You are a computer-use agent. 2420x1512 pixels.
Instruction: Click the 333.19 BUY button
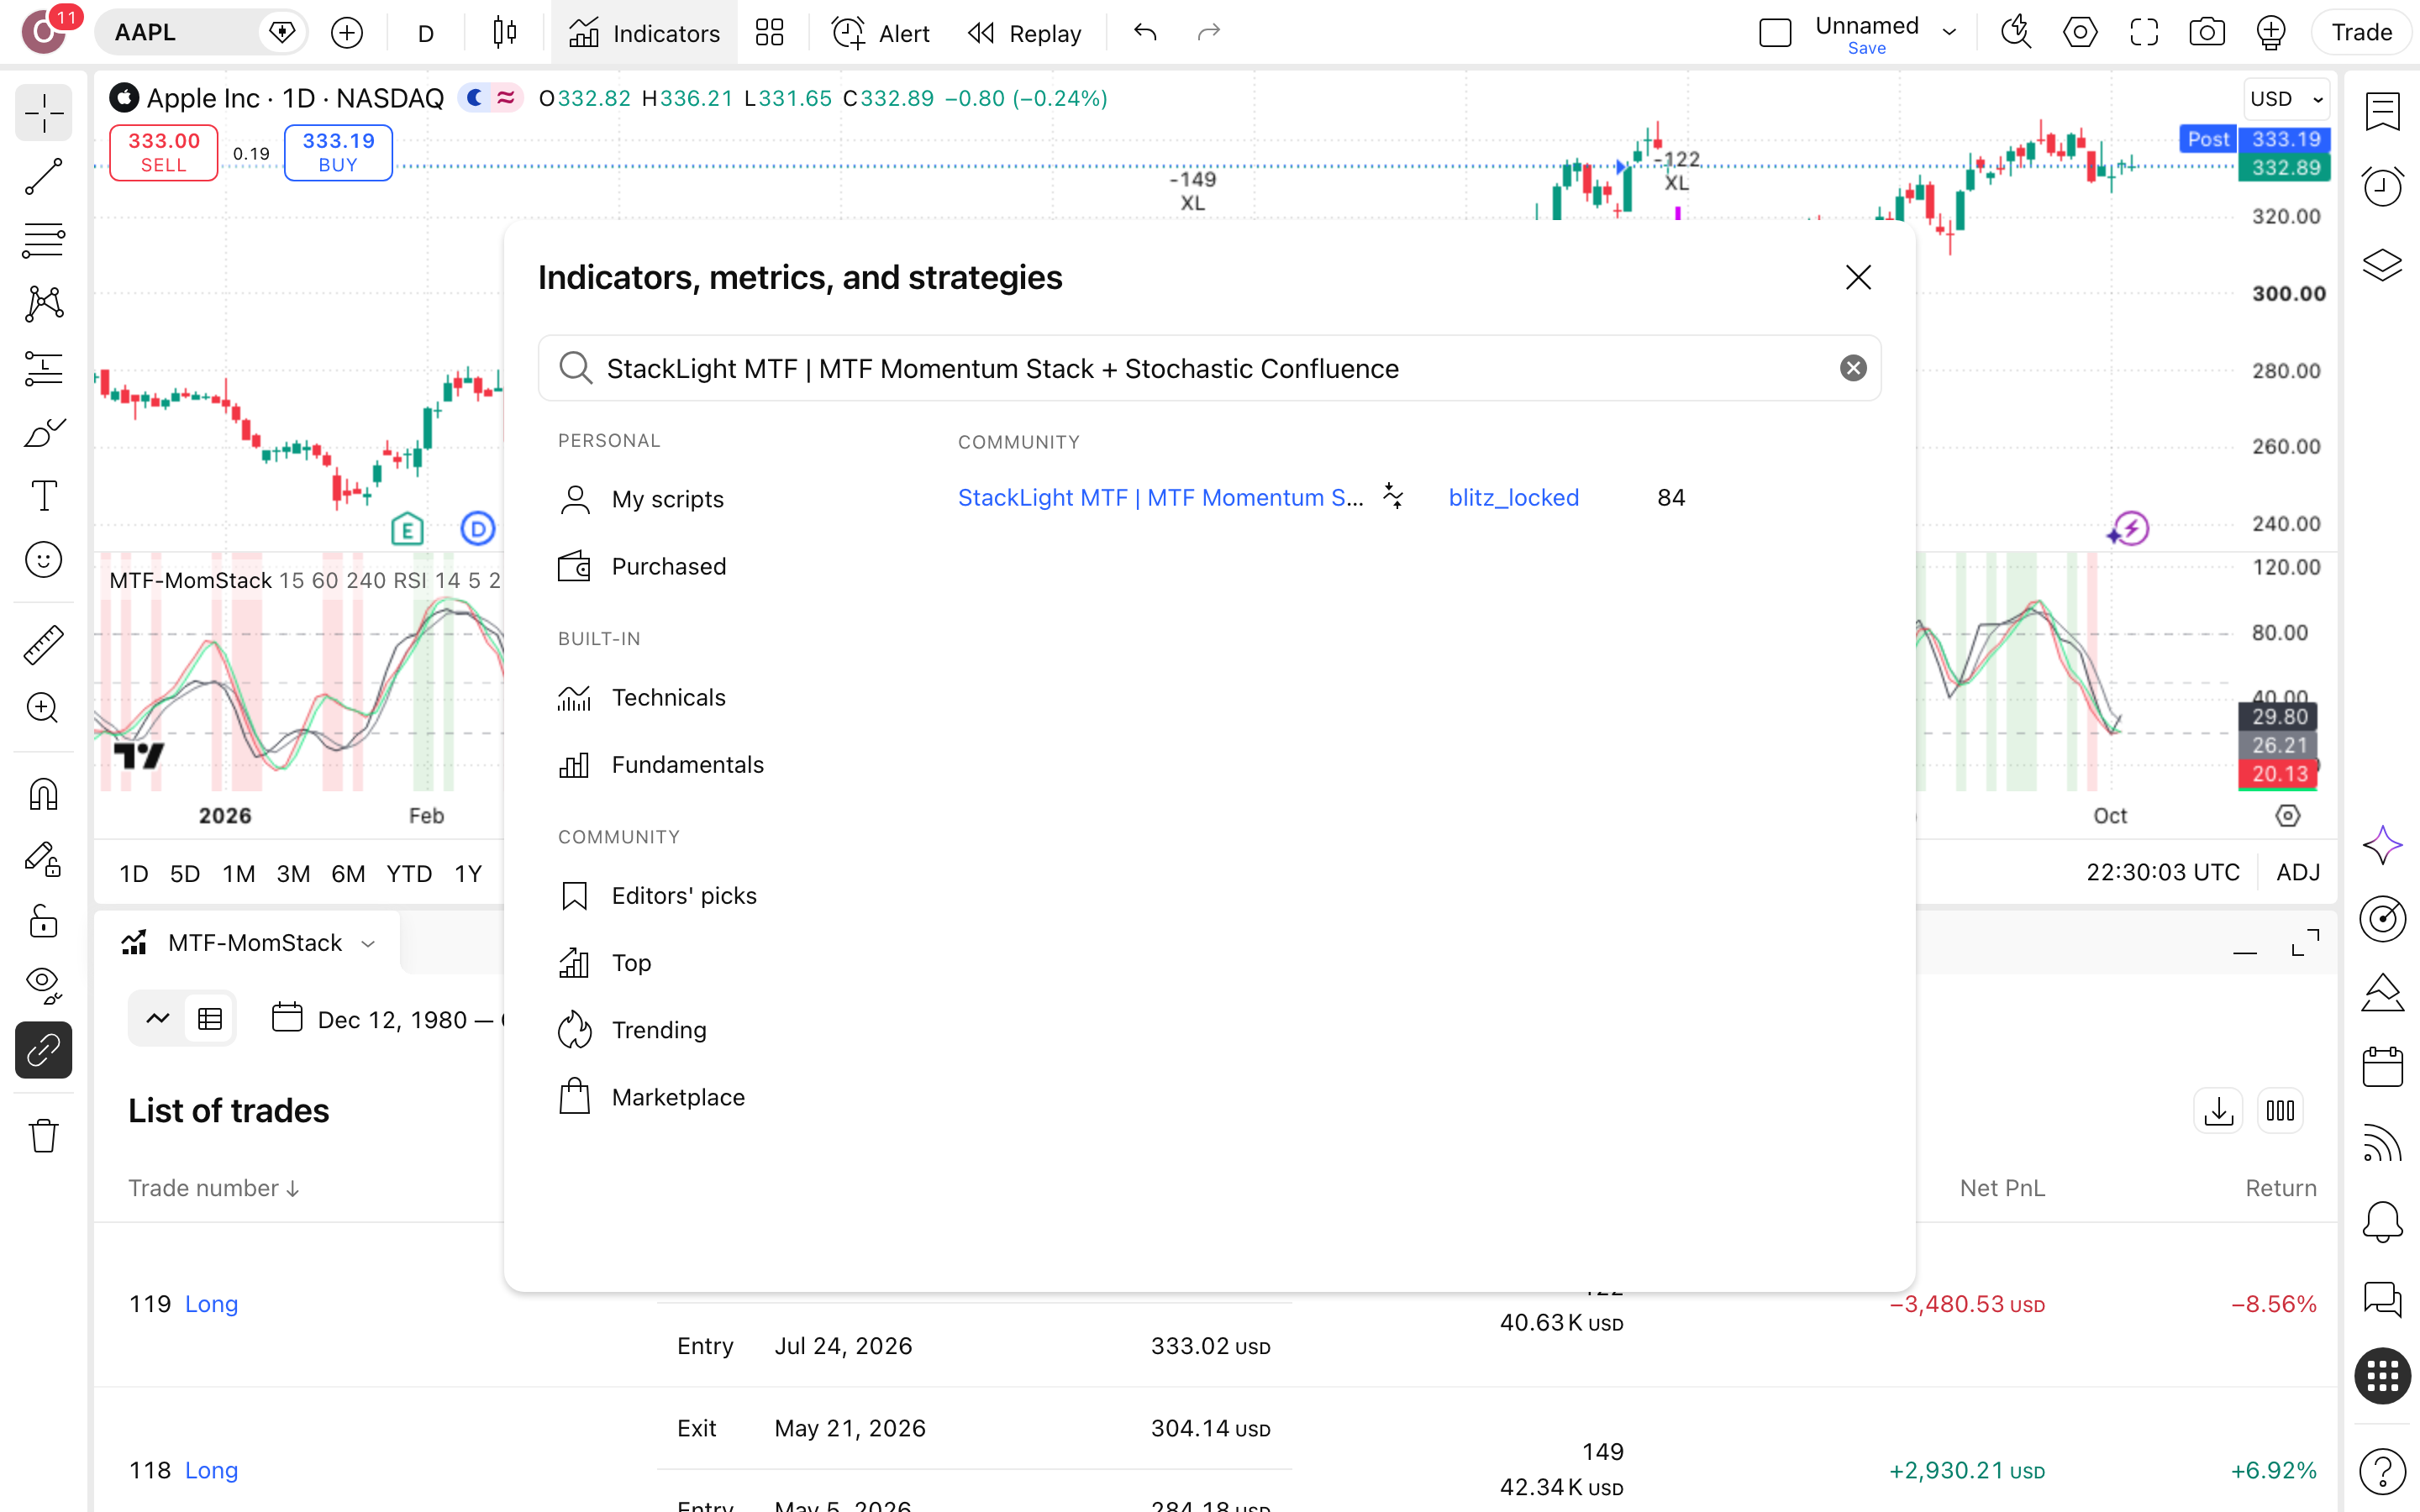click(338, 153)
